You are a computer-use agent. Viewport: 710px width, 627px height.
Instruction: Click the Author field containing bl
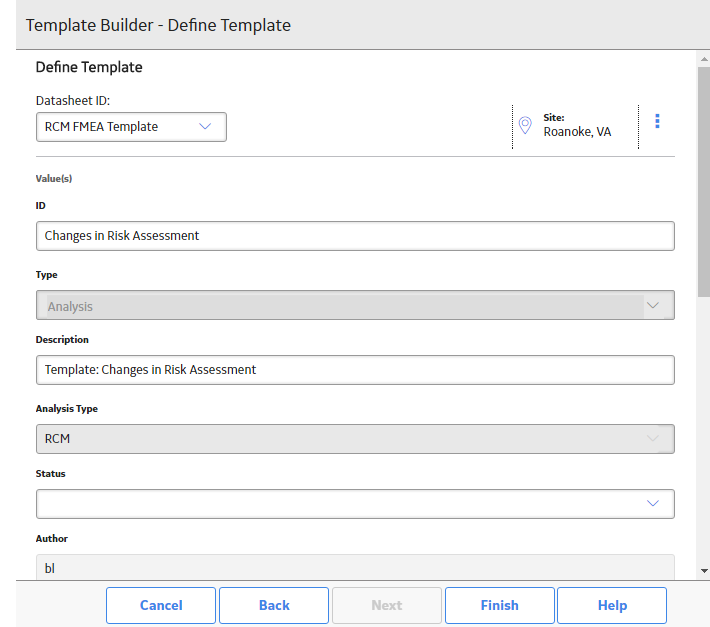[x=355, y=567]
